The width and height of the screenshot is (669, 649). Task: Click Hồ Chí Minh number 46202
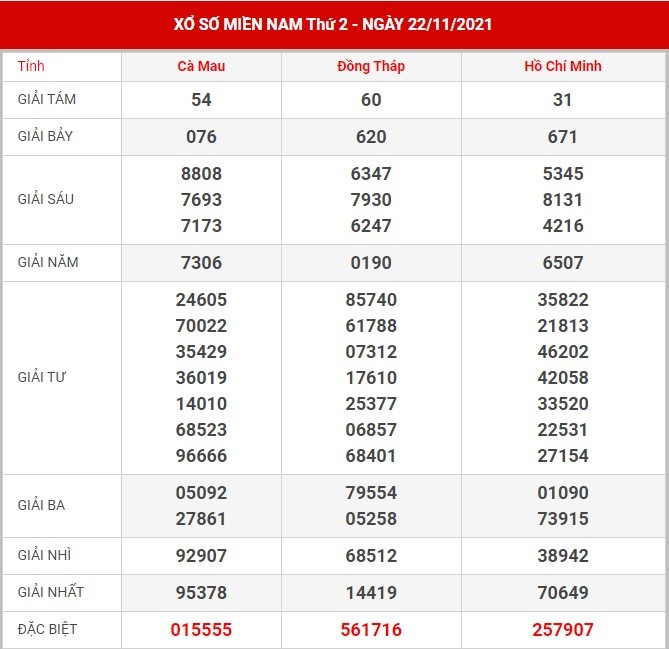[562, 352]
